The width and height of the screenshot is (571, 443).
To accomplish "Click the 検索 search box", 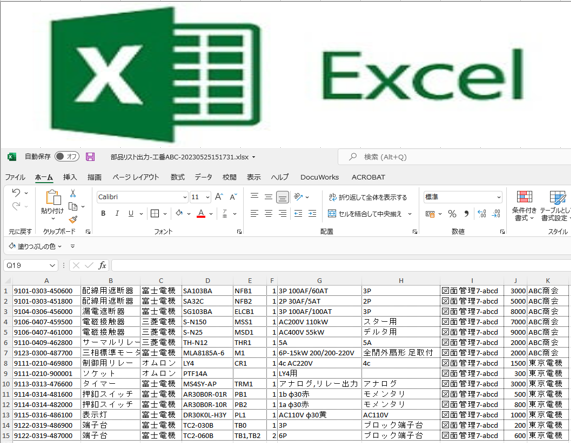I will [454, 157].
